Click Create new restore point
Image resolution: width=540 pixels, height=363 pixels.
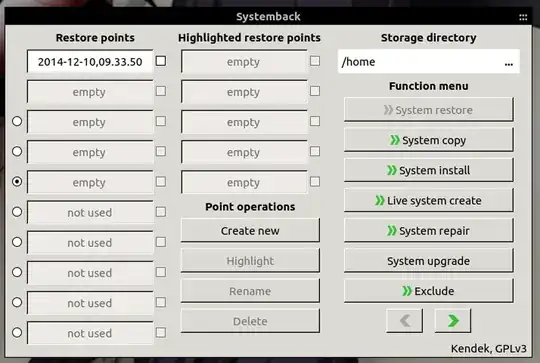click(250, 230)
